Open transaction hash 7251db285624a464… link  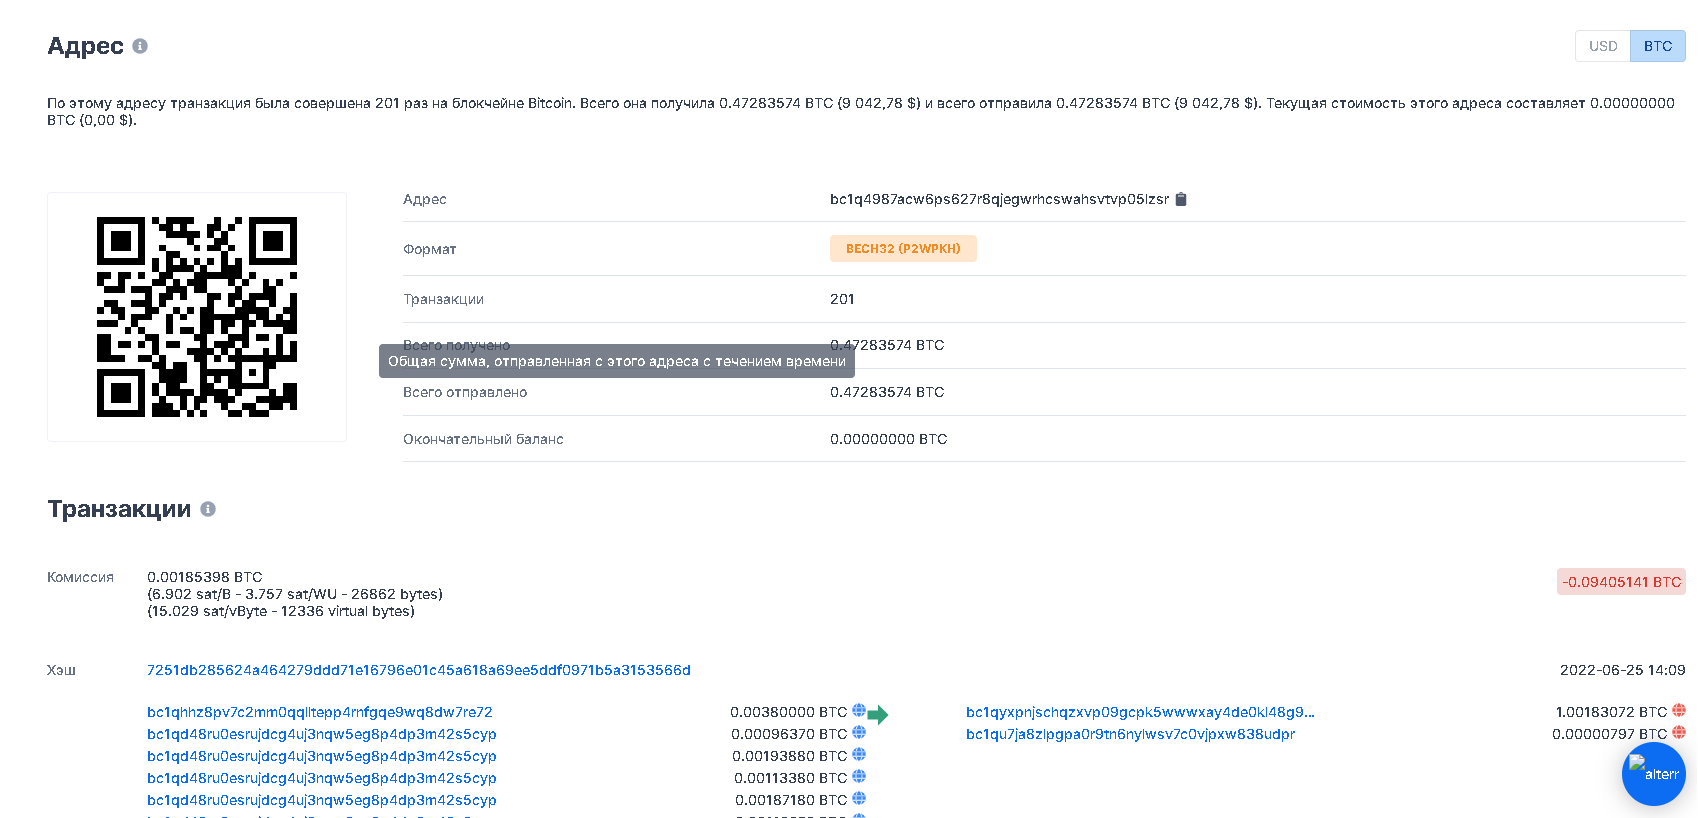coord(419,670)
